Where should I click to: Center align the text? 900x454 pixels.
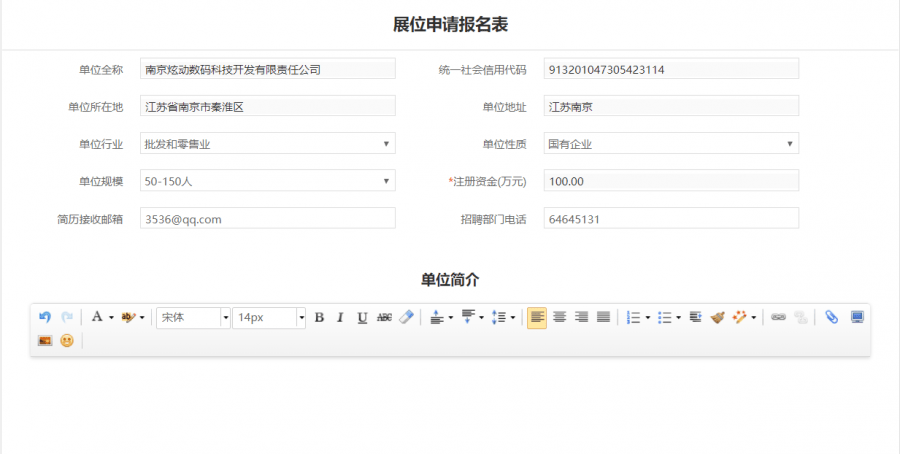(x=559, y=317)
